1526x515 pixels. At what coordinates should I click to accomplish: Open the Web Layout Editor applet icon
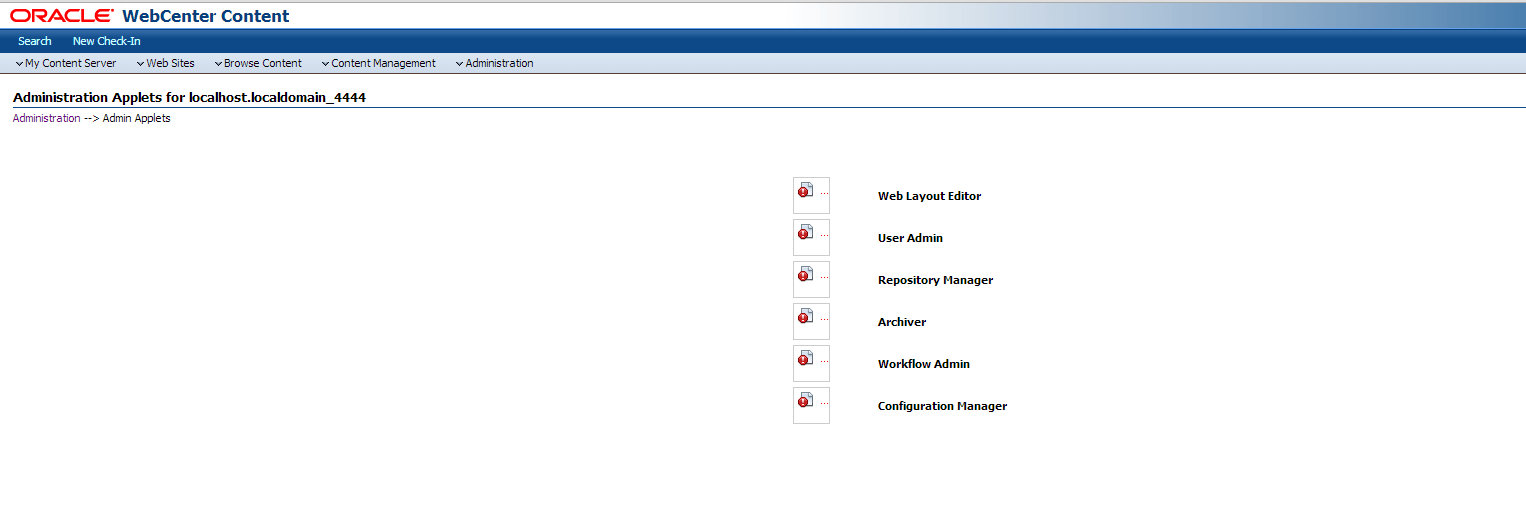pyautogui.click(x=811, y=196)
